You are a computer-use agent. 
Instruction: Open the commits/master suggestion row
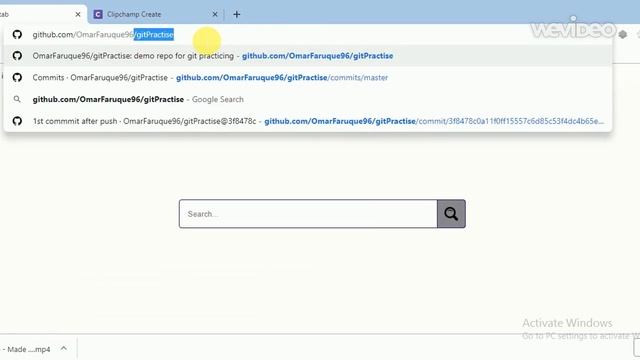(308, 78)
